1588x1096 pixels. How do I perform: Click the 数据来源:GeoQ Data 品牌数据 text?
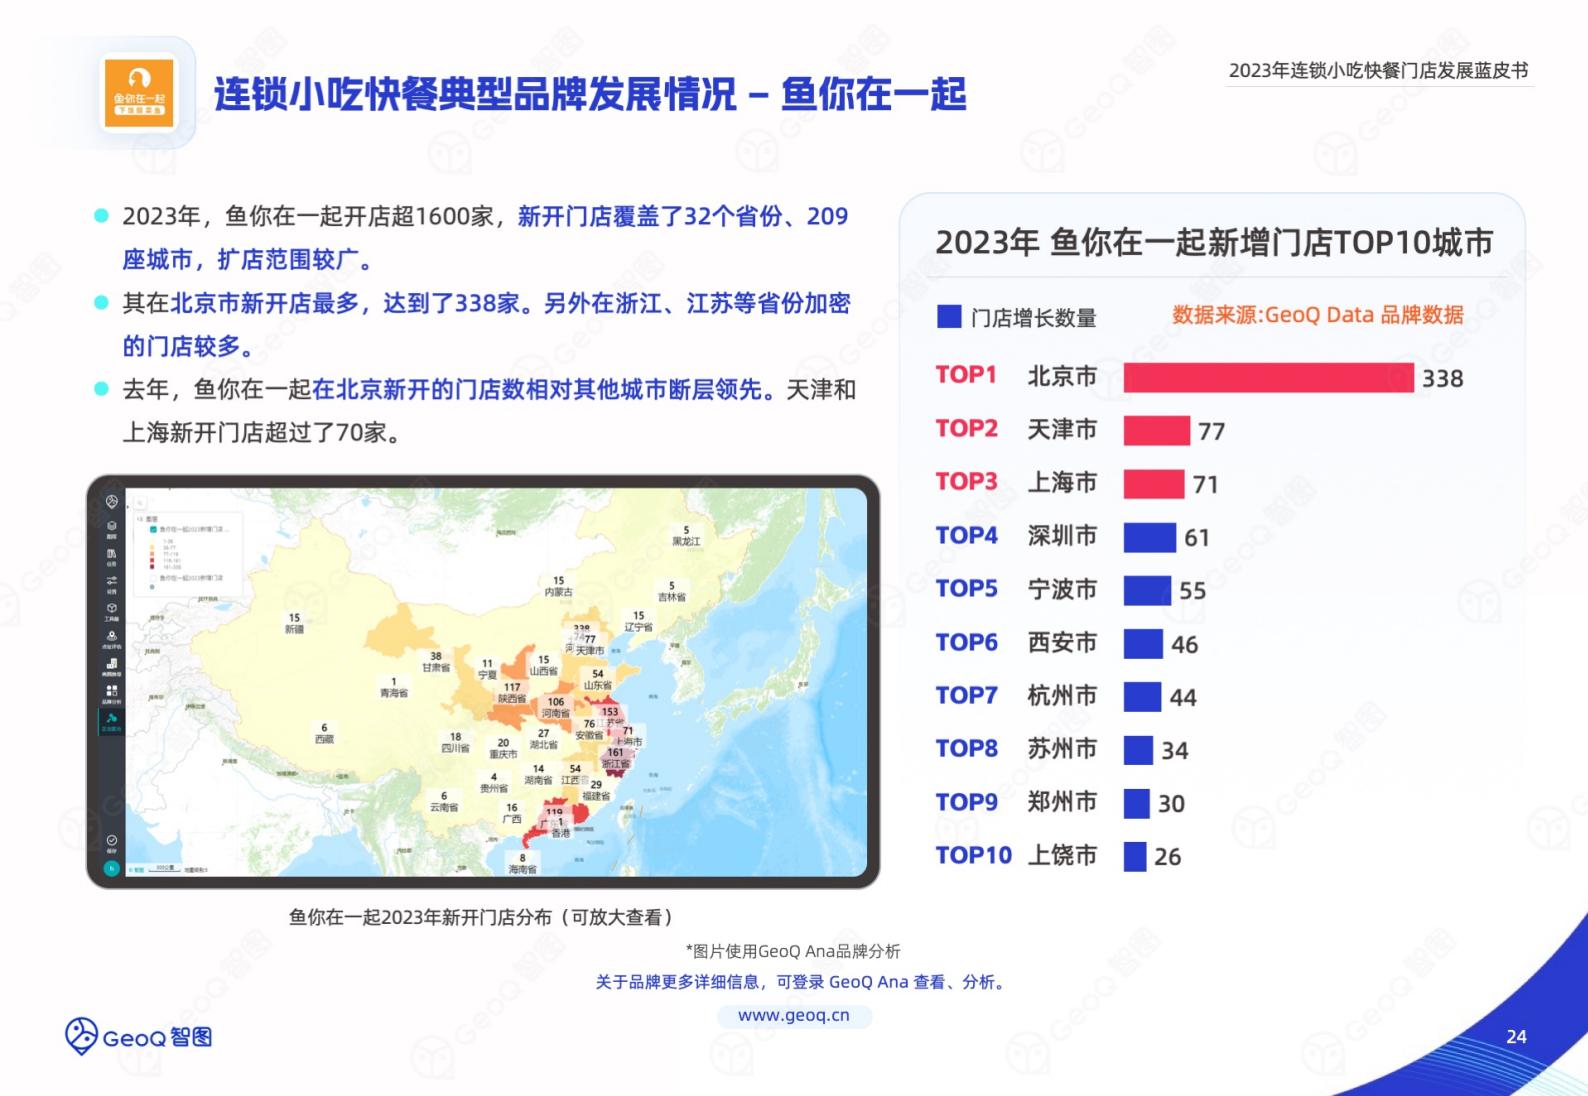(x=1318, y=315)
